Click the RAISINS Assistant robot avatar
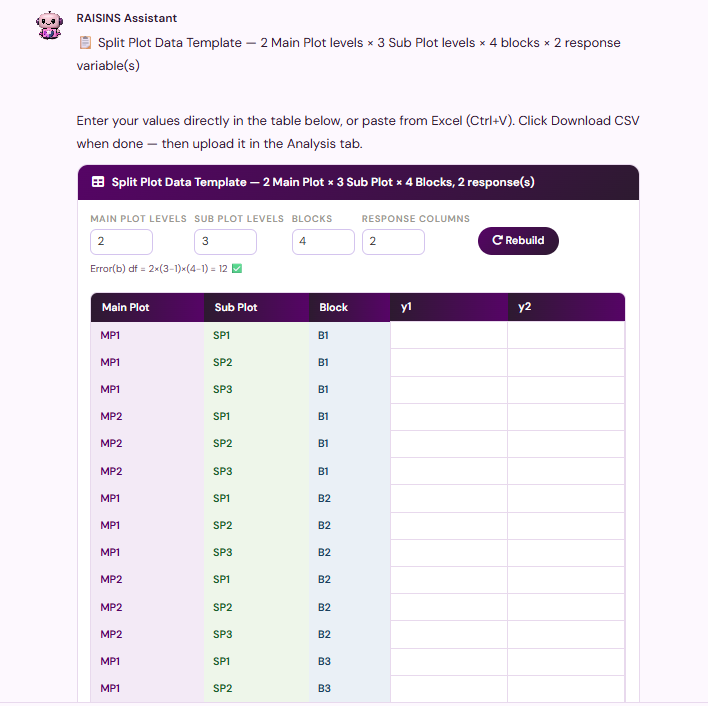Image resolution: width=708 pixels, height=706 pixels. tap(49, 26)
